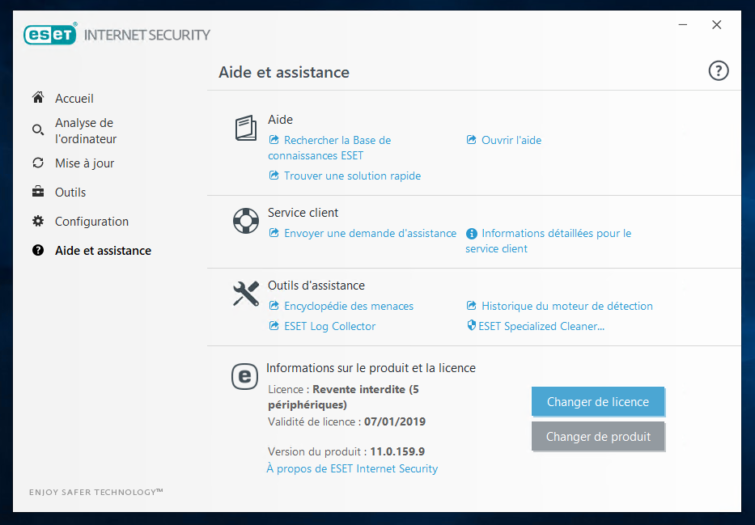Open Analyse de l'ordinateur section

click(86, 131)
